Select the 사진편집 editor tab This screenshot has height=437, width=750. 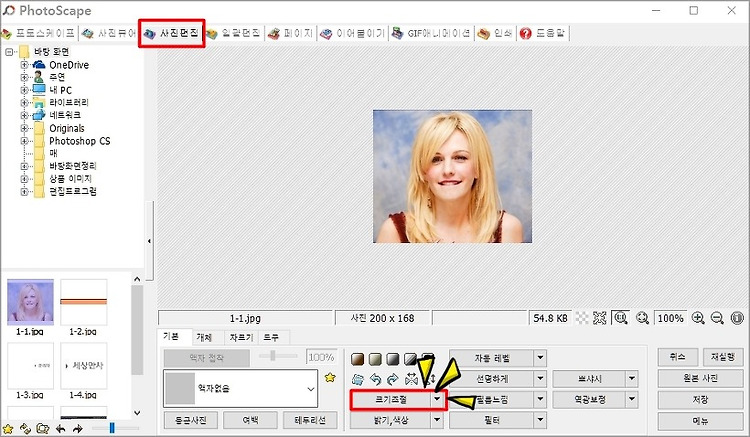coord(171,33)
